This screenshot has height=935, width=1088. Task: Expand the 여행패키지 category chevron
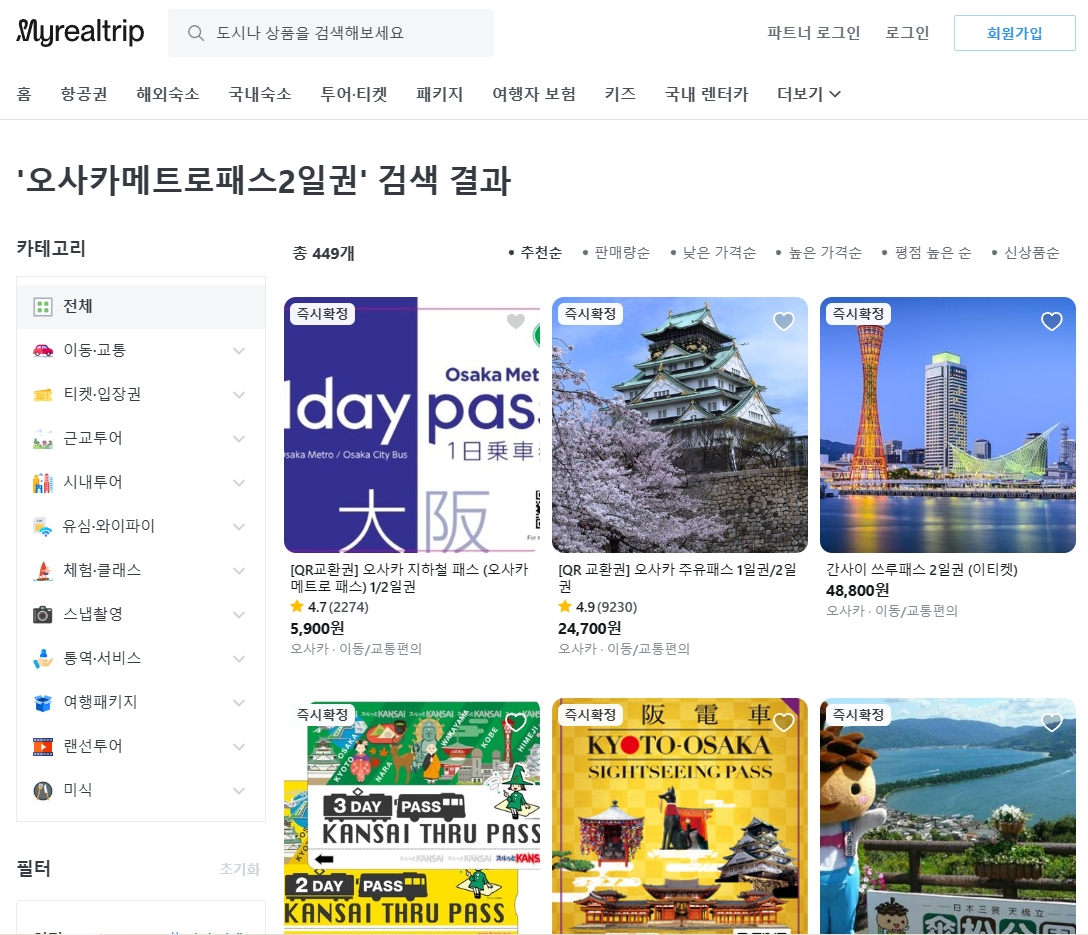(x=239, y=703)
